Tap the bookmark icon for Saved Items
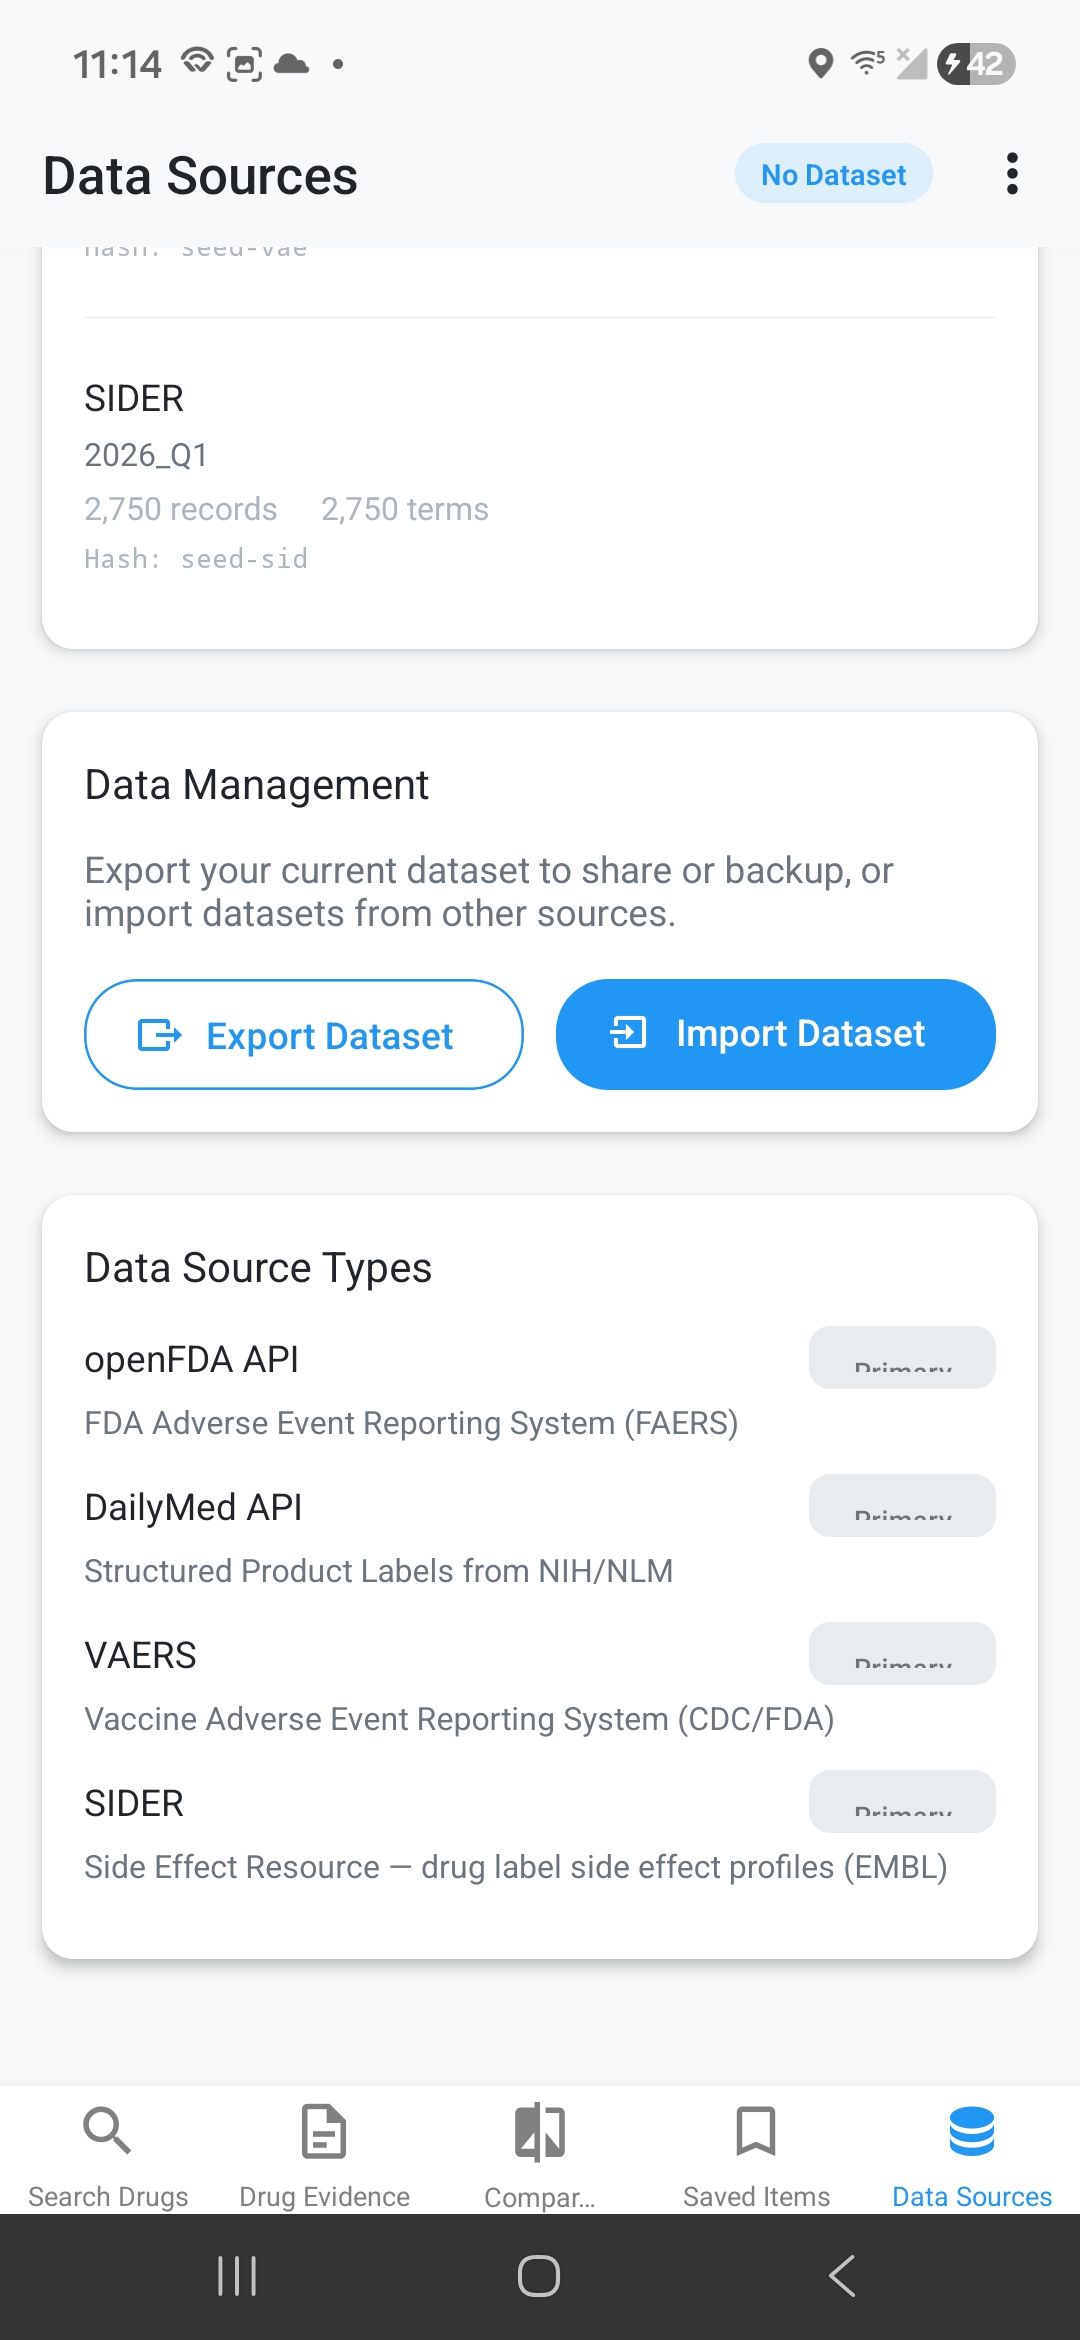Image resolution: width=1080 pixels, height=2340 pixels. coord(756,2130)
